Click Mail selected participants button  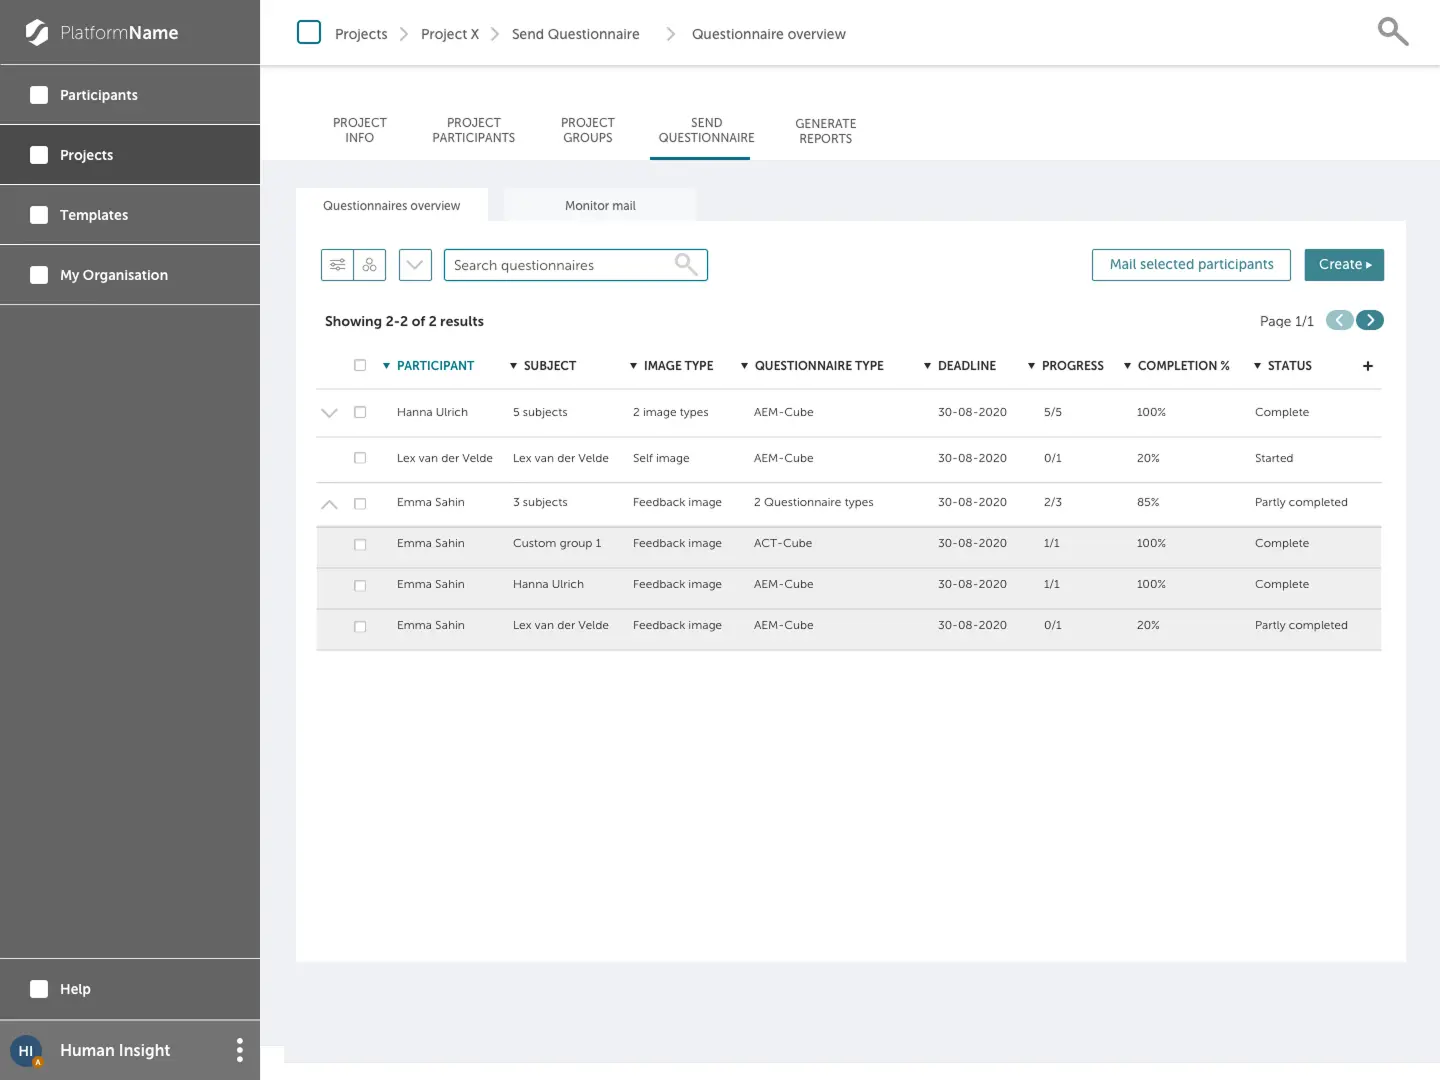pos(1191,265)
